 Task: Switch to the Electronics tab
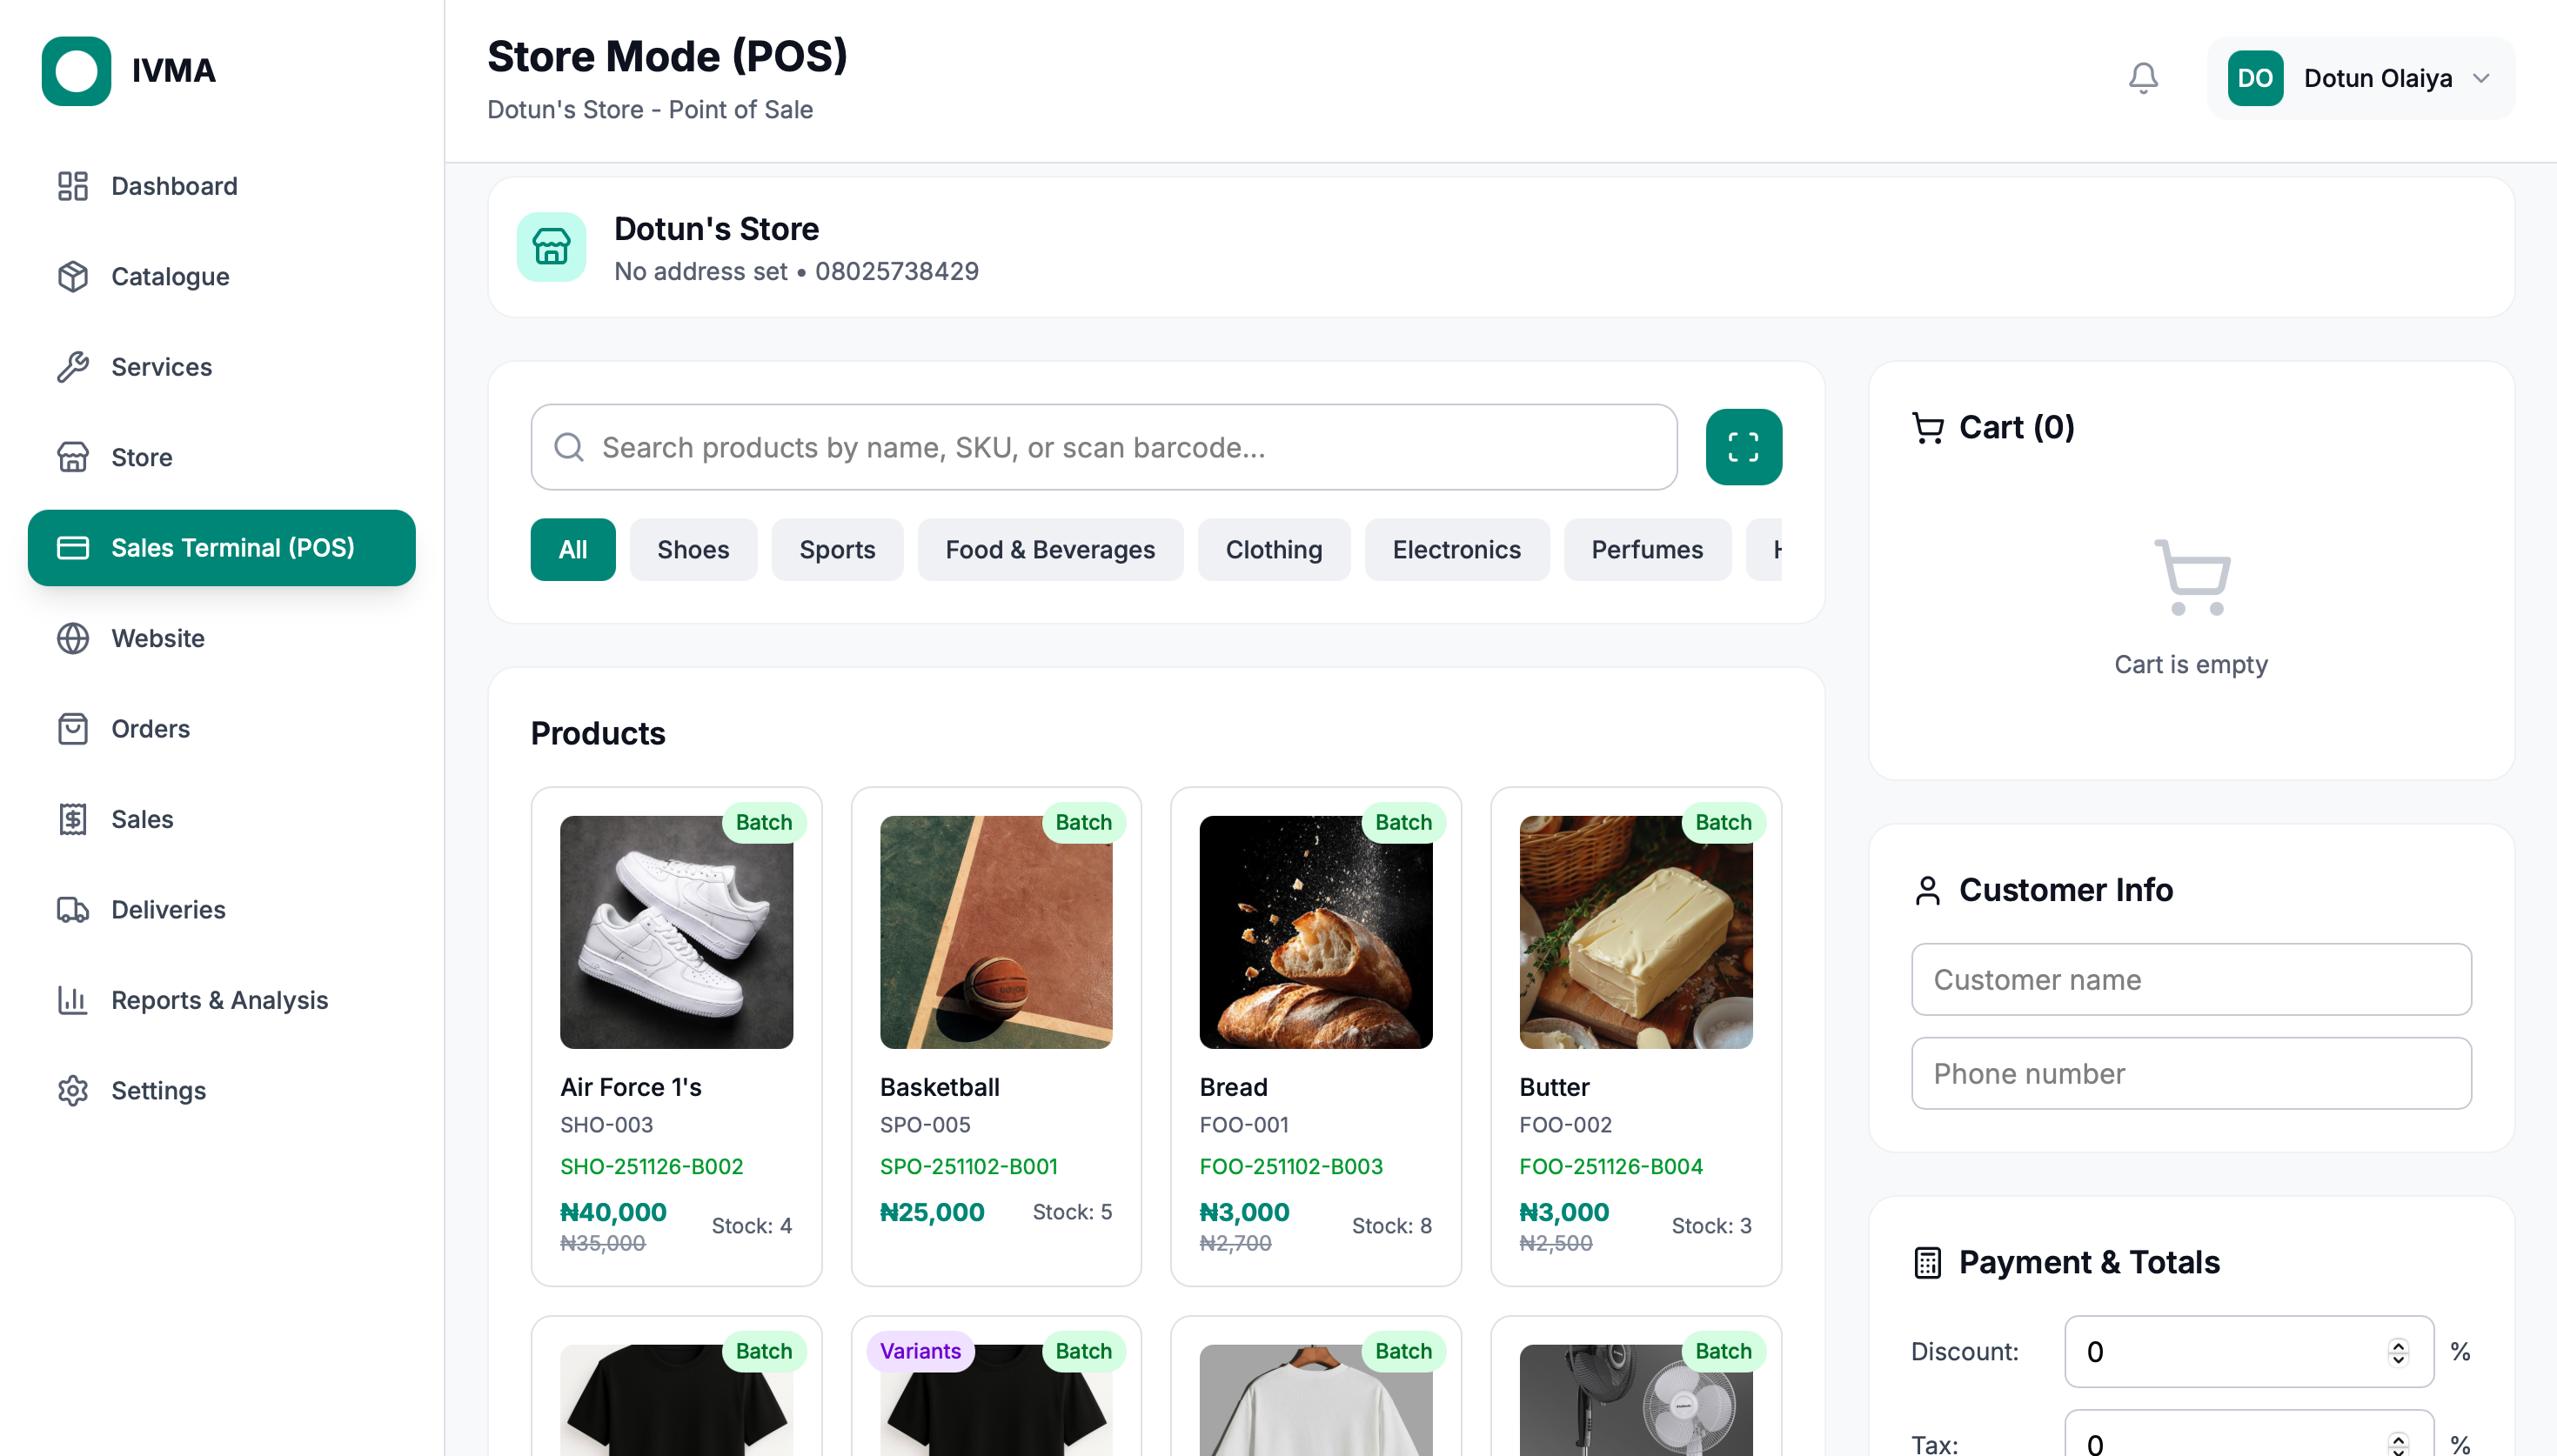tap(1456, 549)
